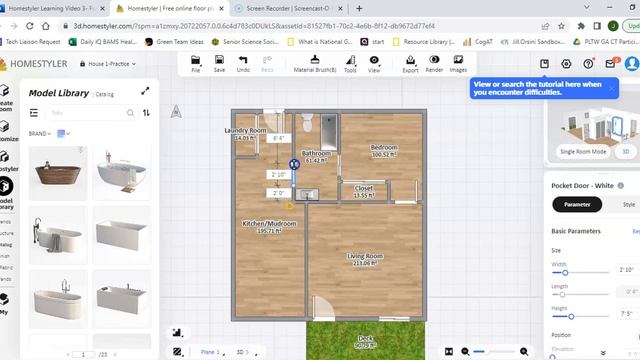Click the page number field in Model Library
The height and width of the screenshot is (360, 640).
point(83,355)
